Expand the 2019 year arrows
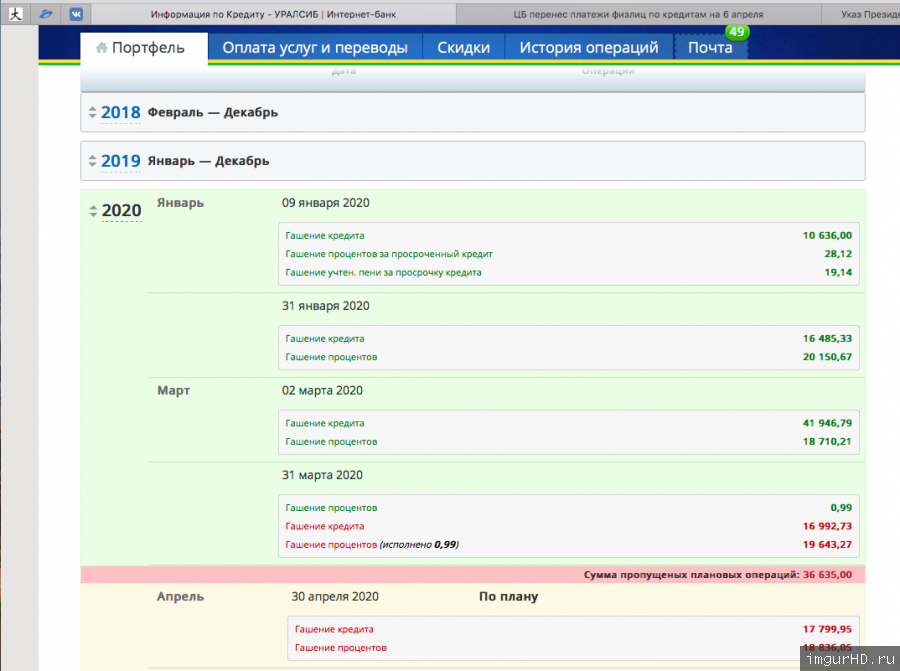This screenshot has width=900, height=671. coord(92,161)
